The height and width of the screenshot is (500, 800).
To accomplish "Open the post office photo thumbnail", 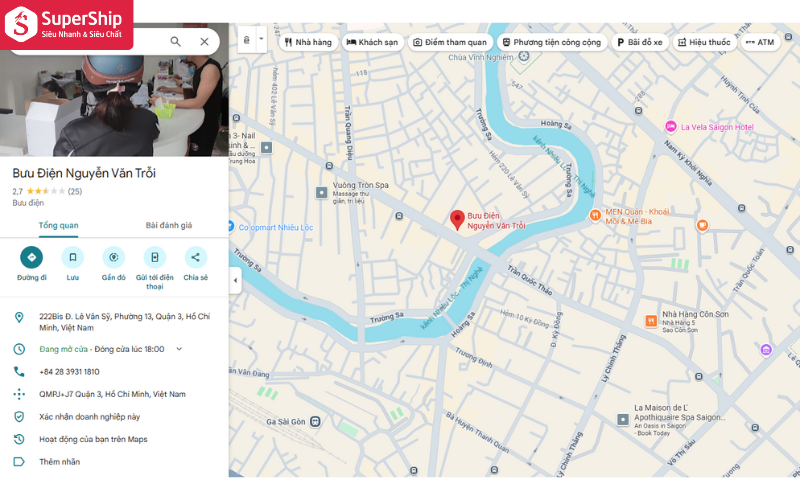I will tap(114, 105).
